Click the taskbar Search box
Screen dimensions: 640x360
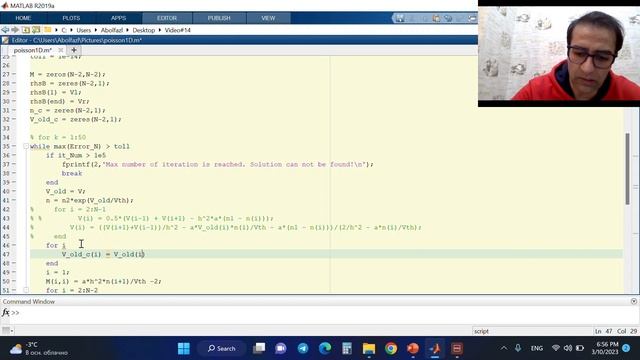(x=222, y=349)
